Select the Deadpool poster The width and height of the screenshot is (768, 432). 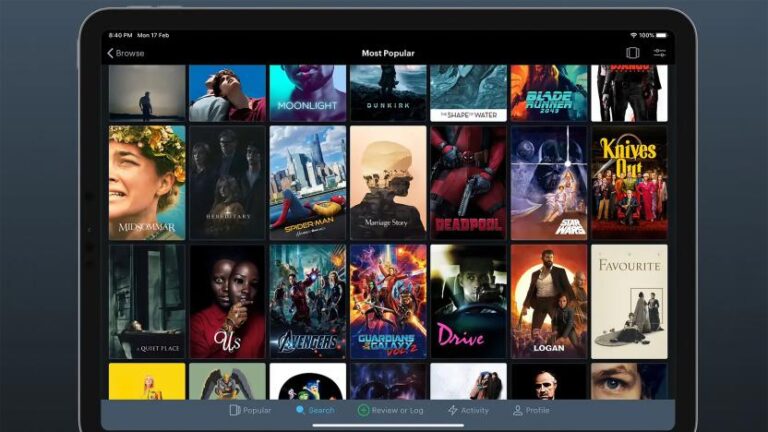(468, 183)
